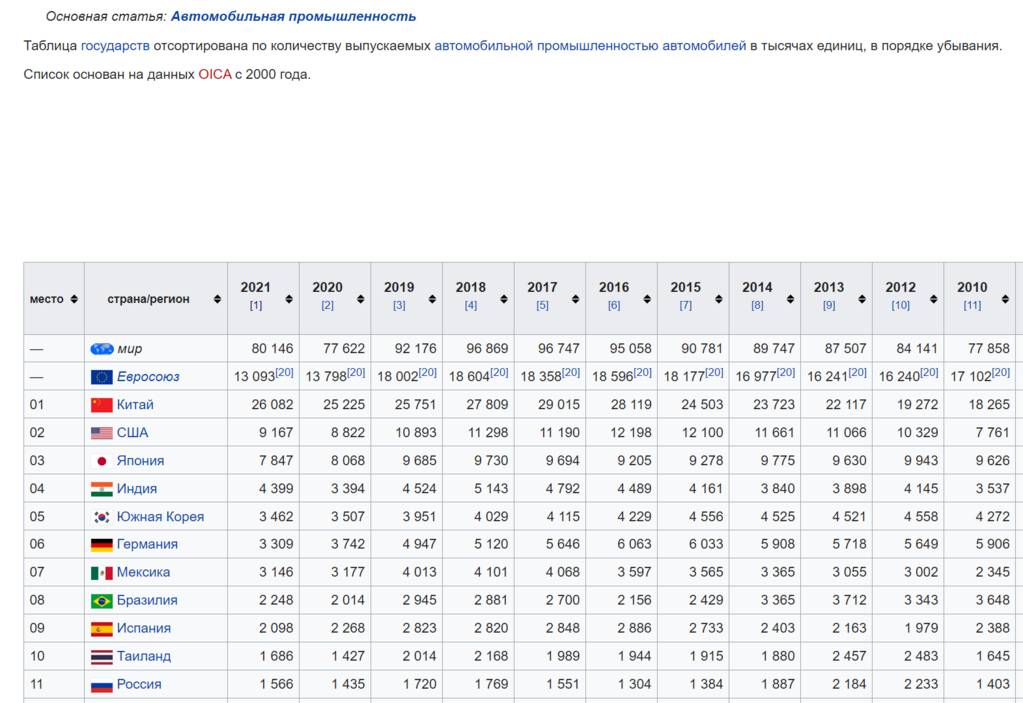Viewport: 1023px width, 703px height.
Task: Click the Mexico flag icon
Action: [102, 573]
